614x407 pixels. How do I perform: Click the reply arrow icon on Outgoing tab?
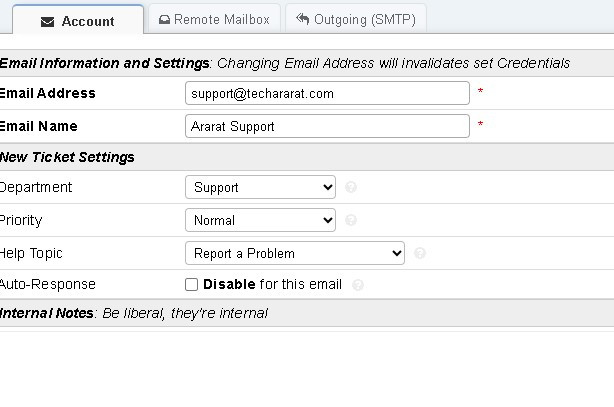(x=303, y=19)
